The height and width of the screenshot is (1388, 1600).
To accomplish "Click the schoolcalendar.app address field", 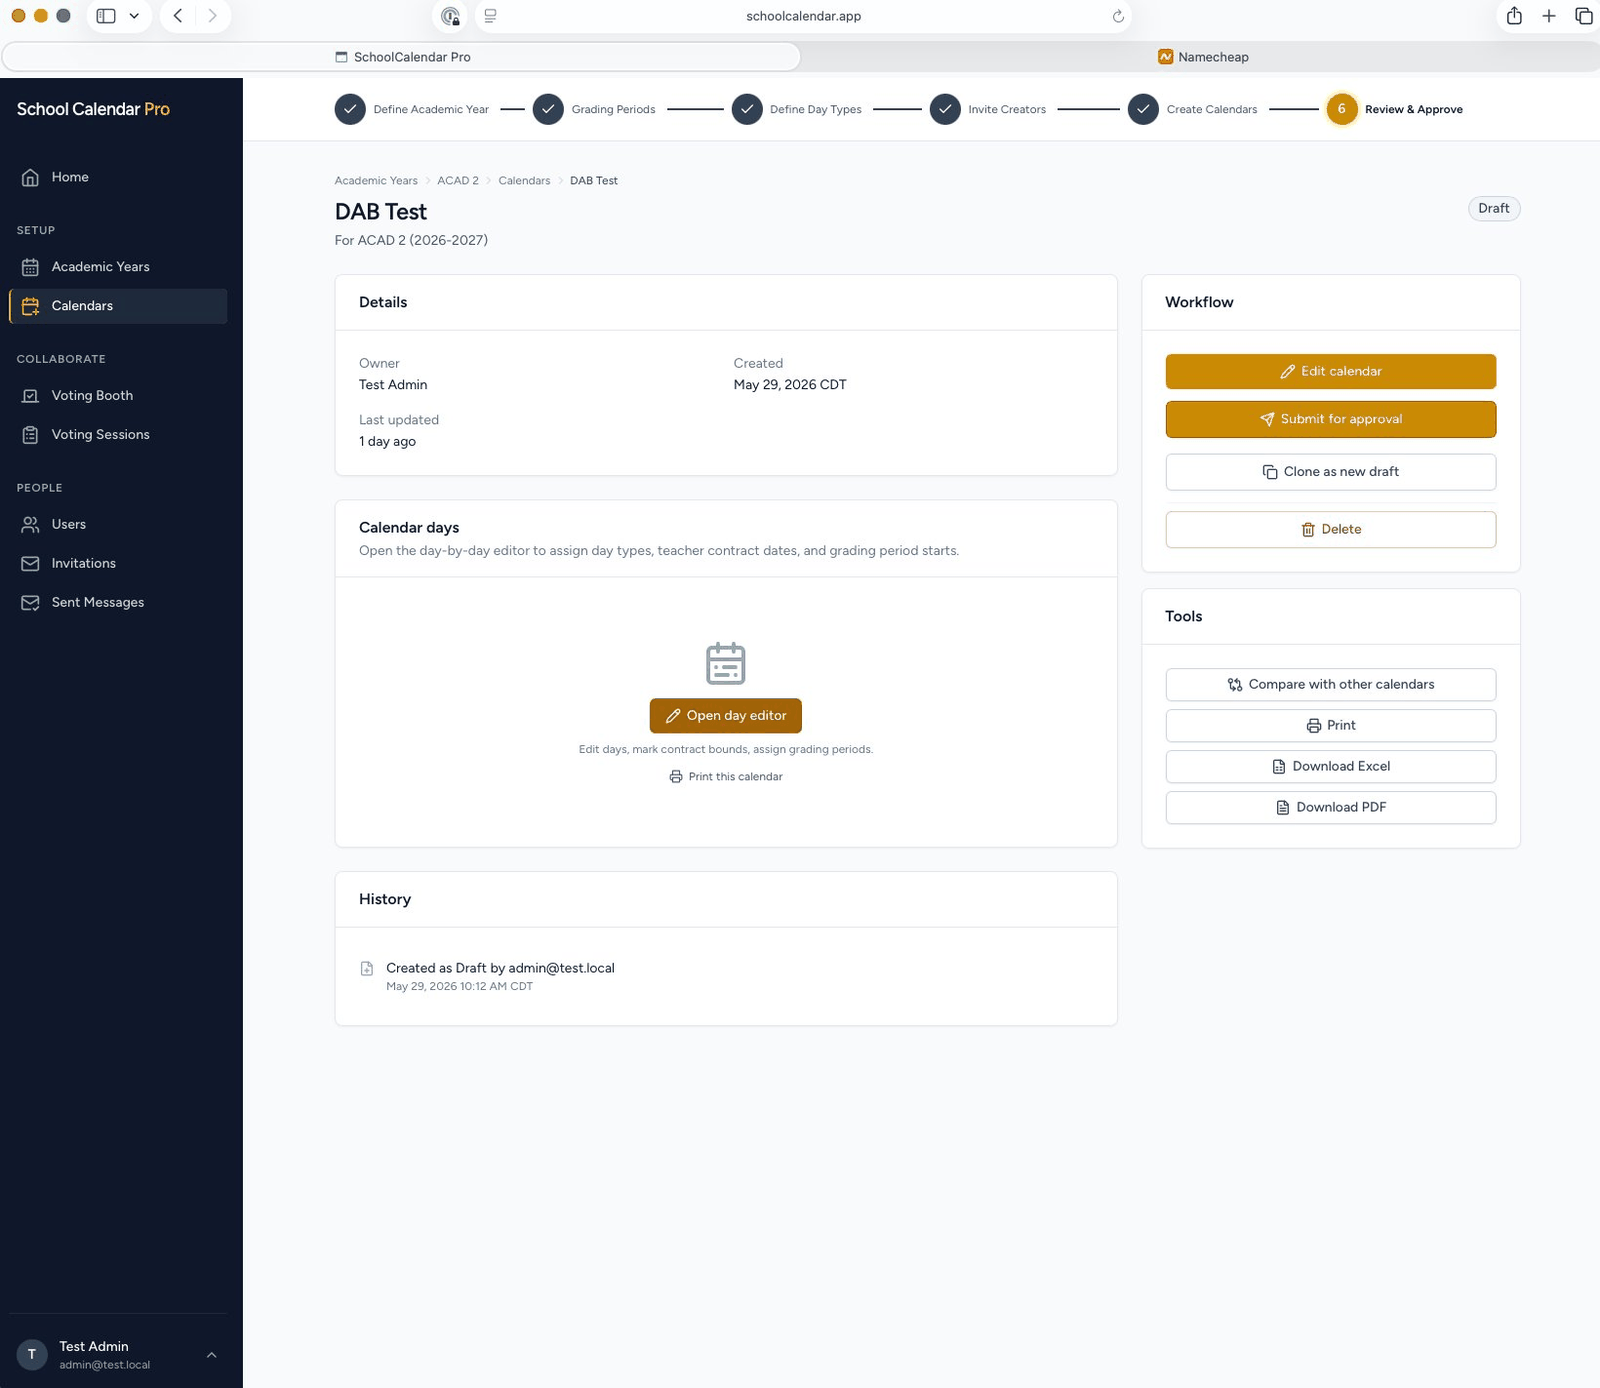I will coord(803,16).
